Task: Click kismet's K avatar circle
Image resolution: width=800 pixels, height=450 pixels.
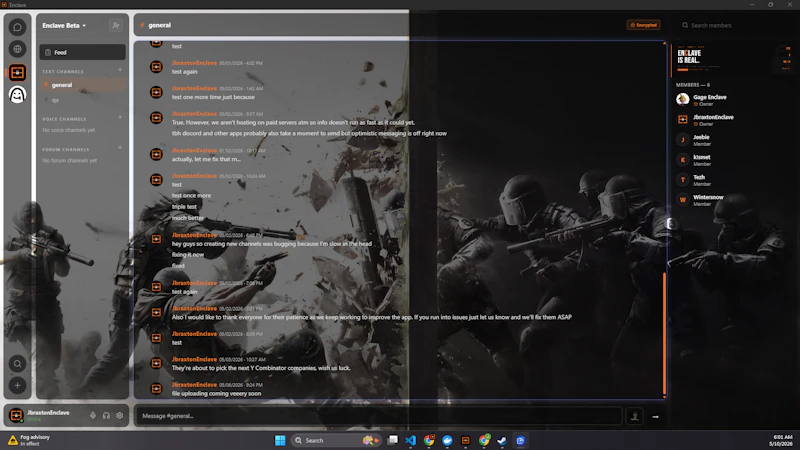Action: coord(683,160)
